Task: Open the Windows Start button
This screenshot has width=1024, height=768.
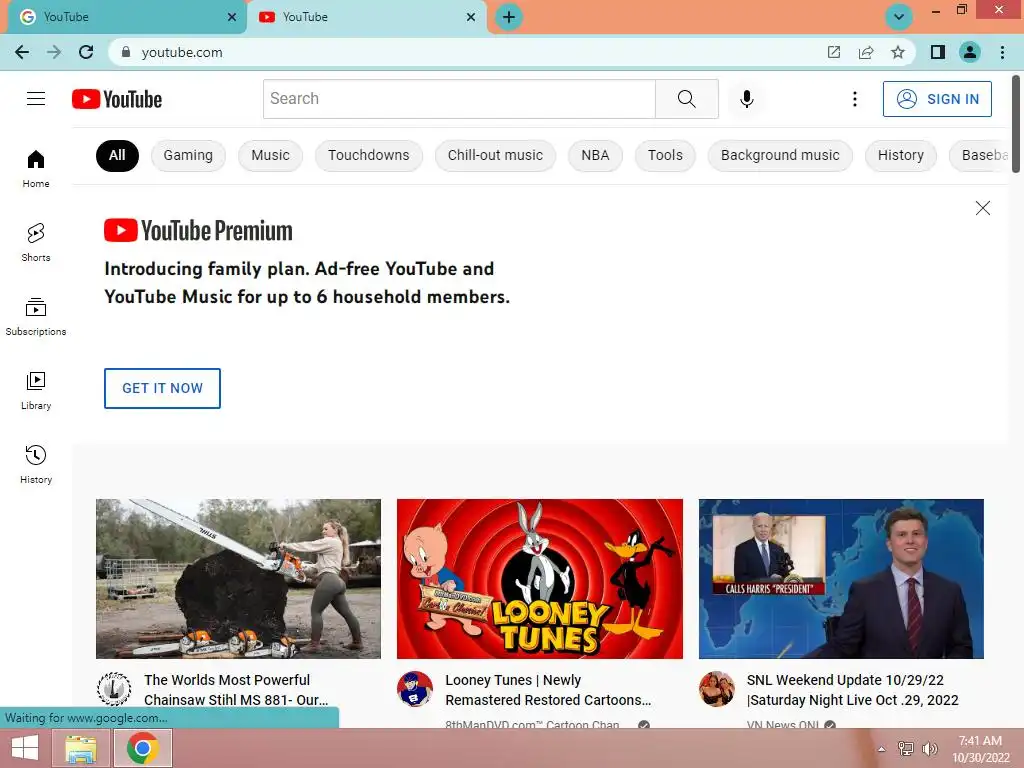Action: tap(24, 748)
